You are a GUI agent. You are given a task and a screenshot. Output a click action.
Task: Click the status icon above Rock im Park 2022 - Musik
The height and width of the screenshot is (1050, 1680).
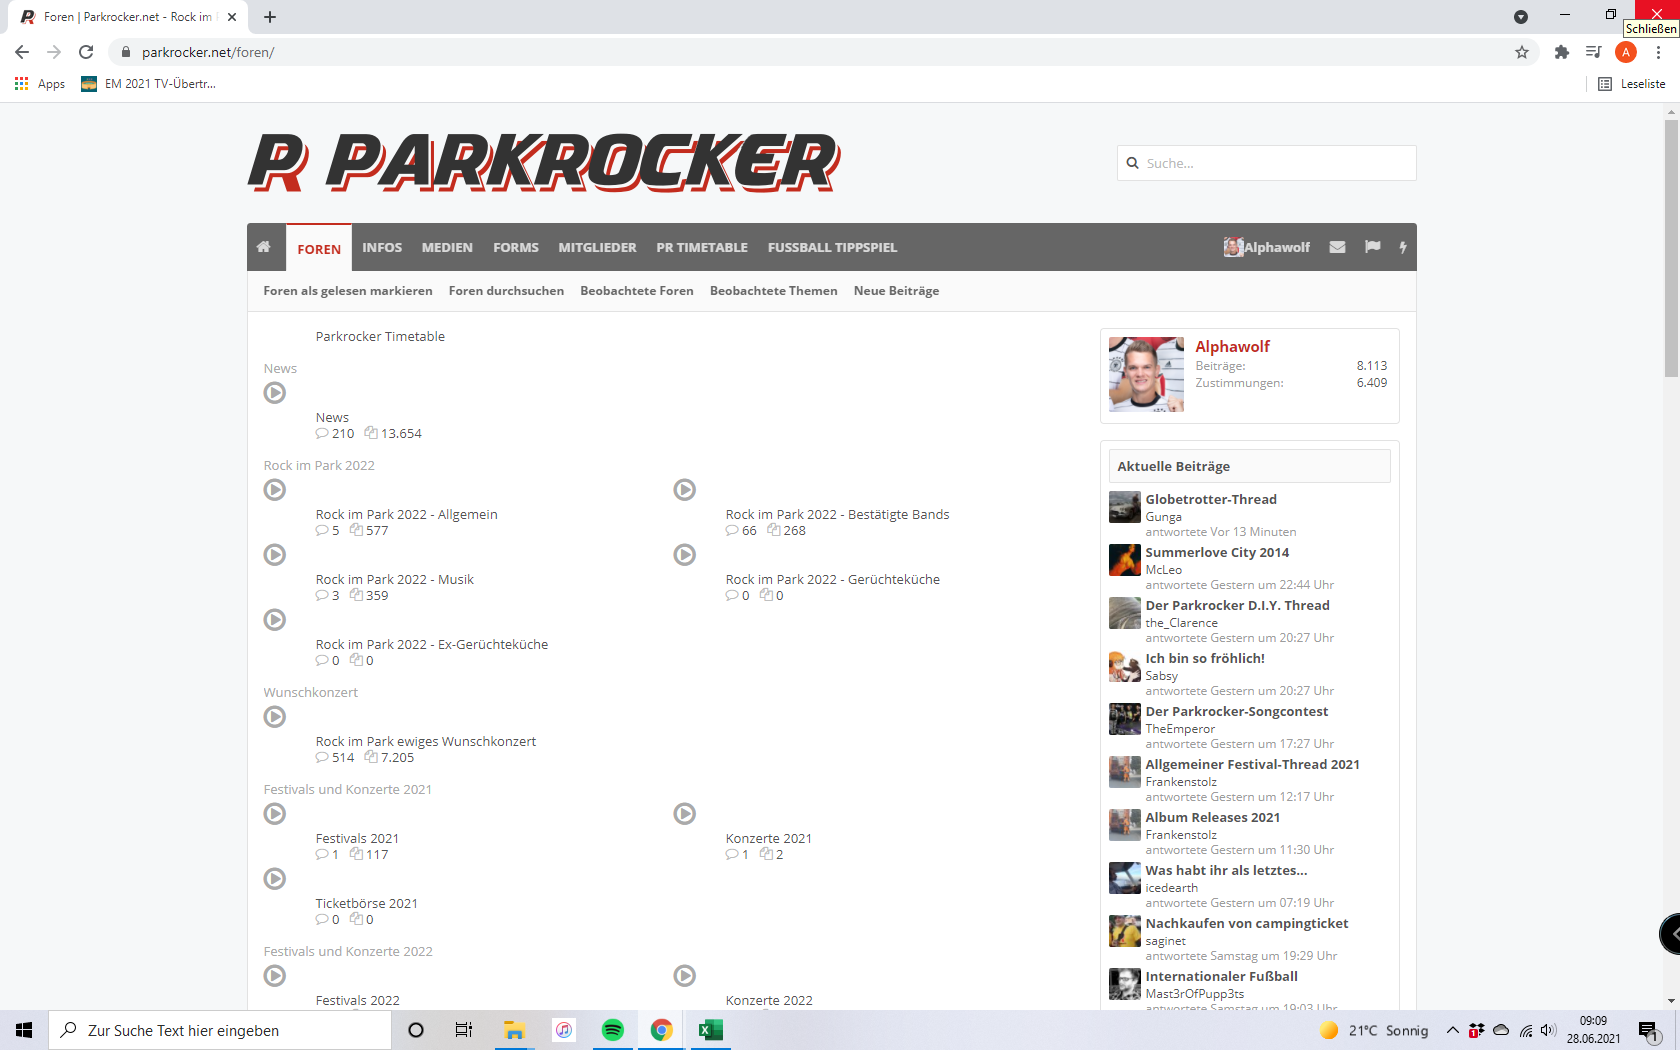pos(275,555)
